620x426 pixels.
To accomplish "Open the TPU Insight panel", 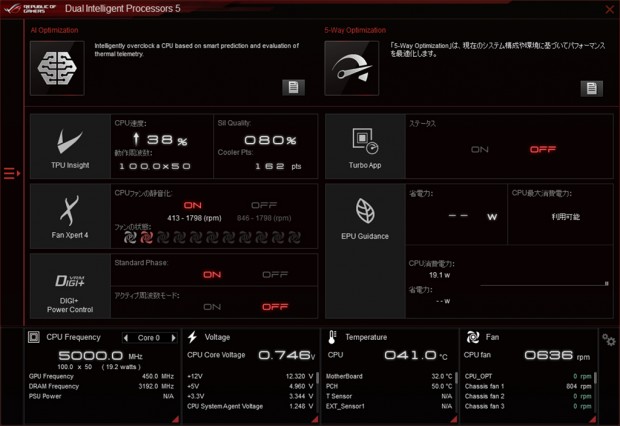I will click(70, 146).
